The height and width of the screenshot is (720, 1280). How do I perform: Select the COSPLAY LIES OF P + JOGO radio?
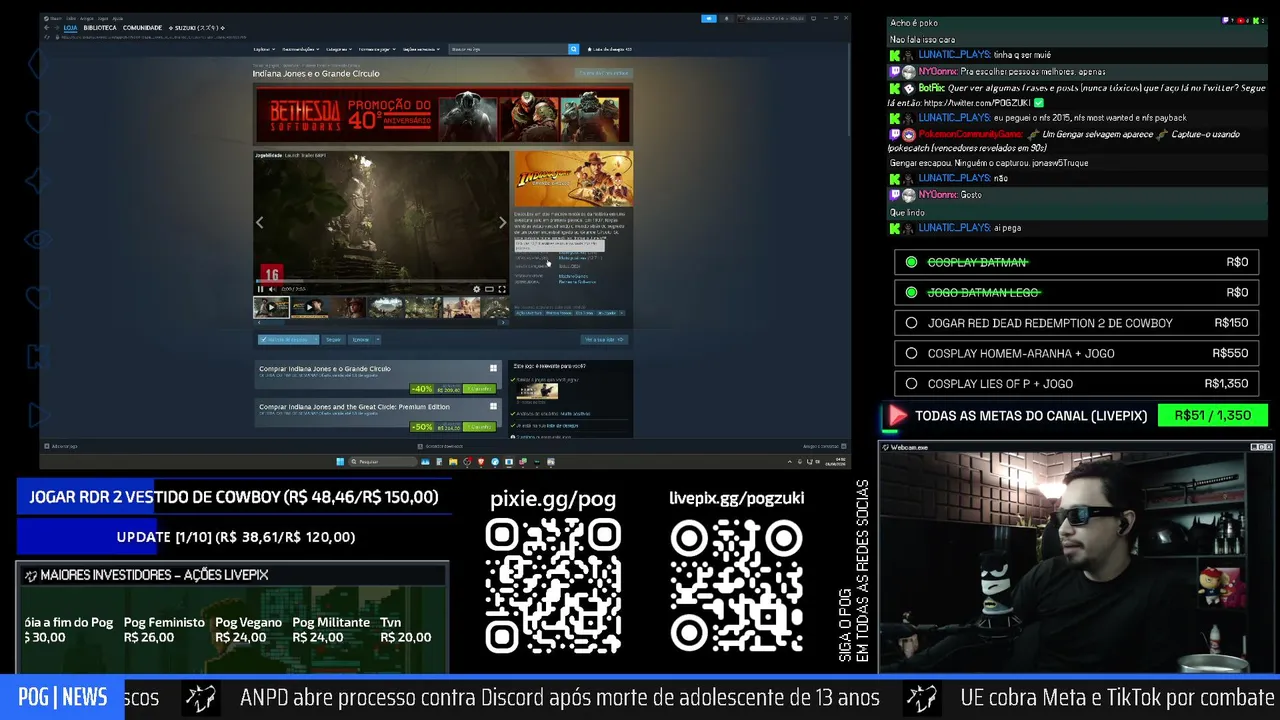[911, 383]
